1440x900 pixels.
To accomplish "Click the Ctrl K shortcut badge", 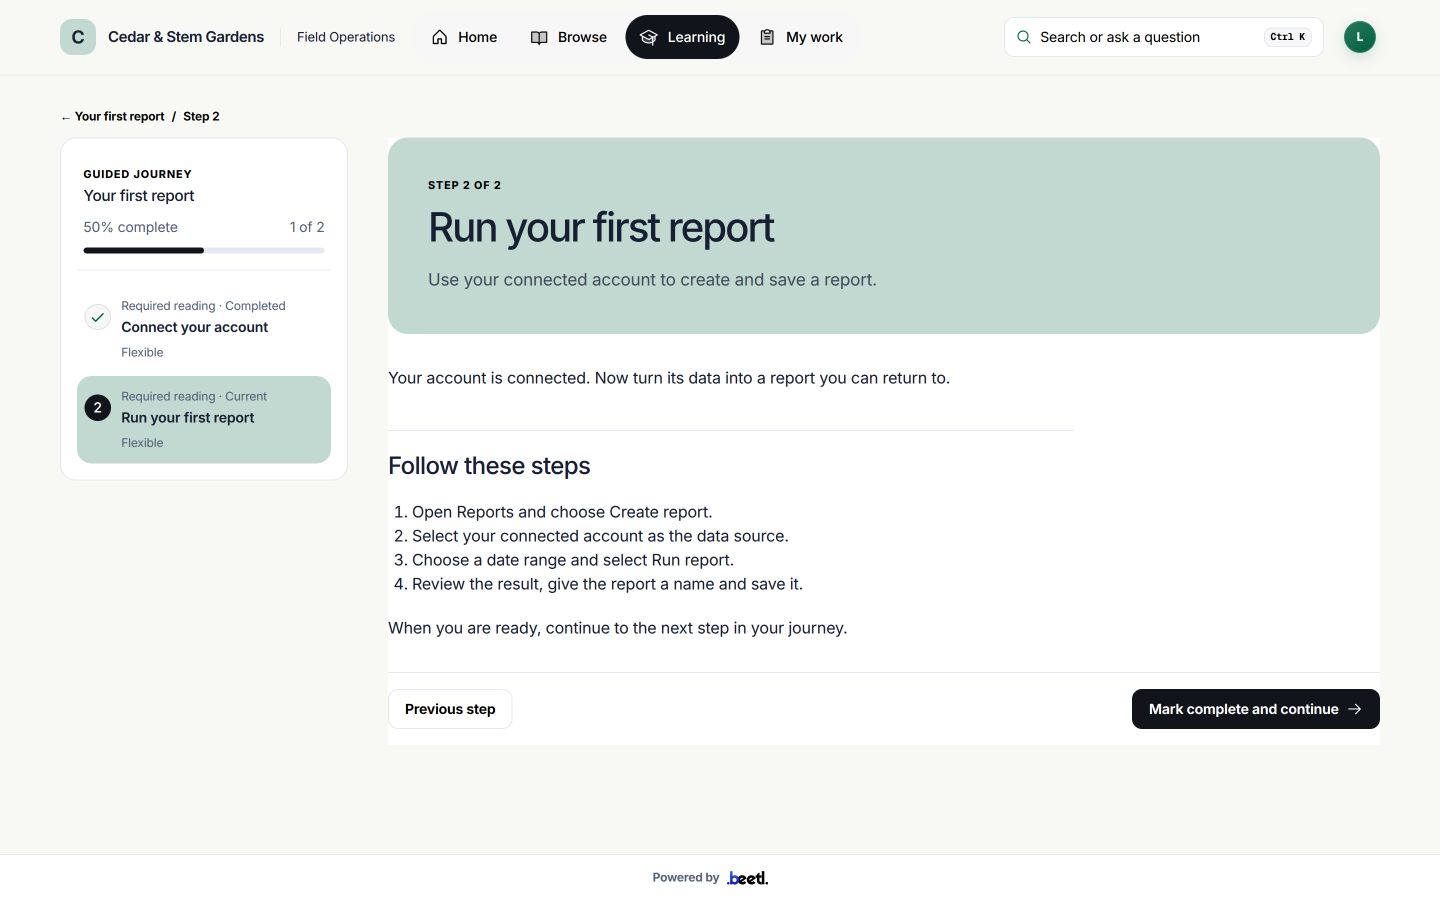I will tap(1288, 37).
